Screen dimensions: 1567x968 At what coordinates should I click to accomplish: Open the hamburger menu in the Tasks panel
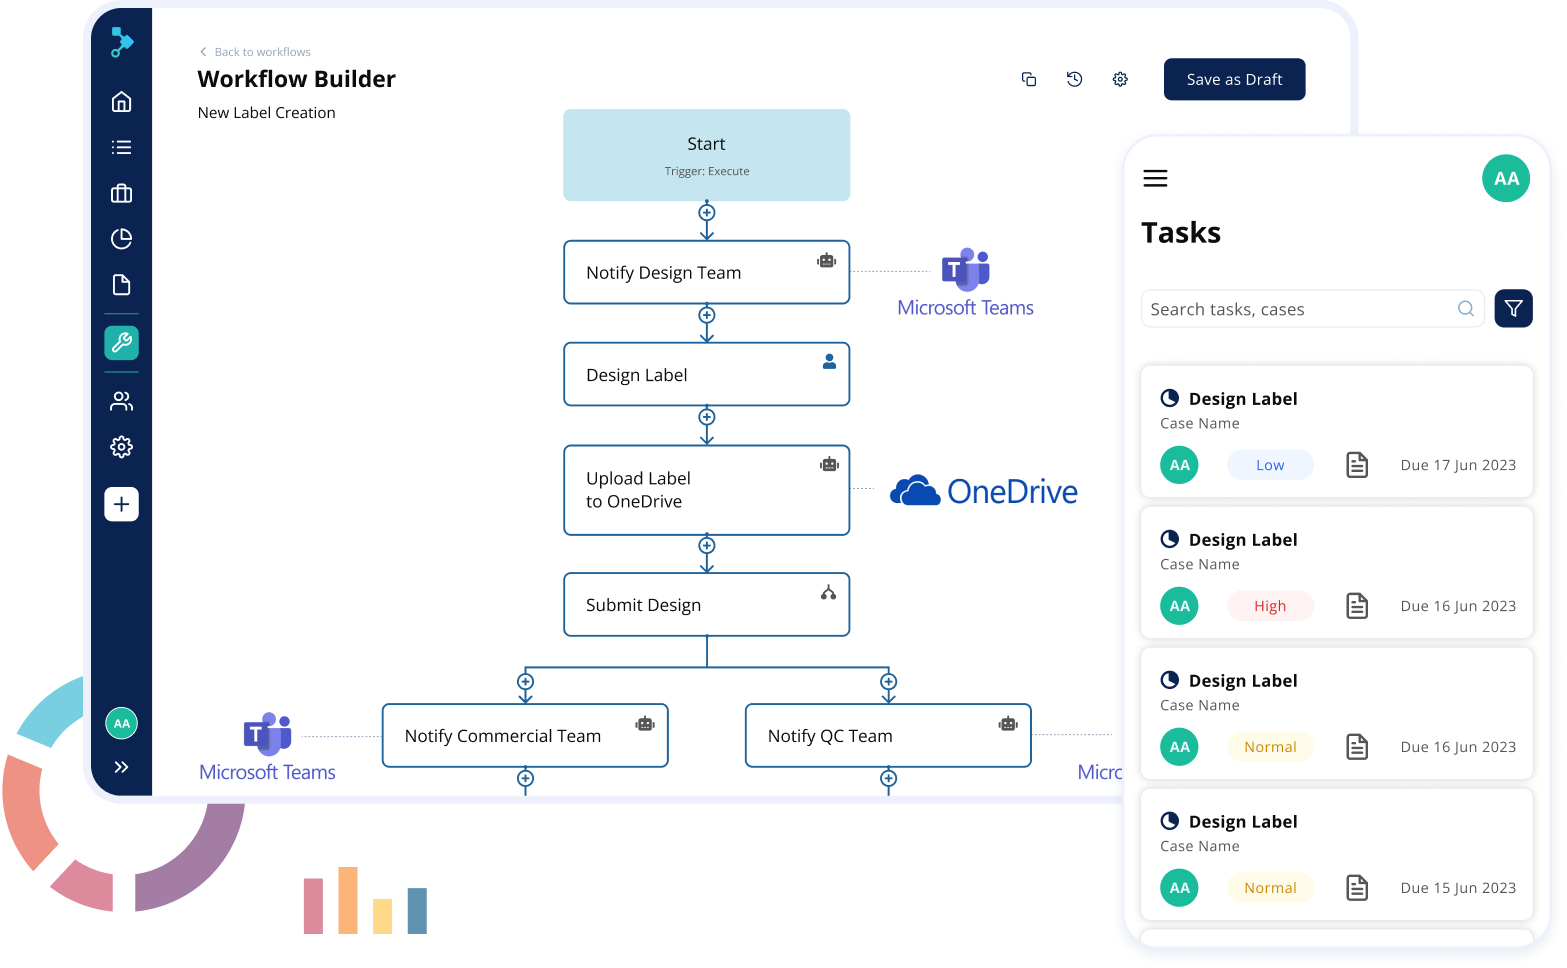(x=1155, y=178)
